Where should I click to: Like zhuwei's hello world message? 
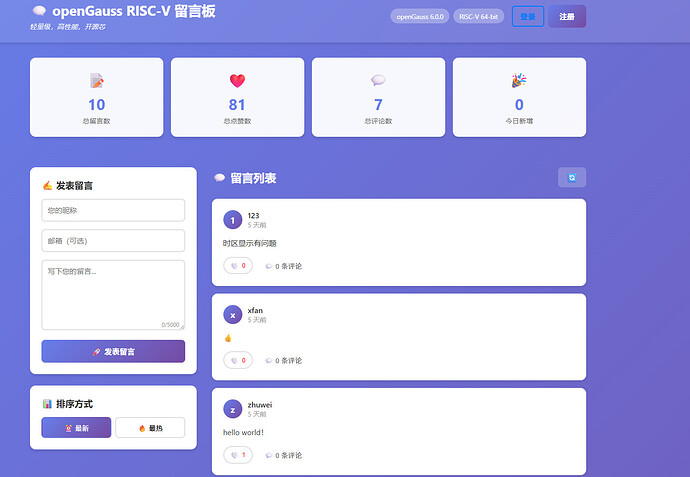click(237, 455)
